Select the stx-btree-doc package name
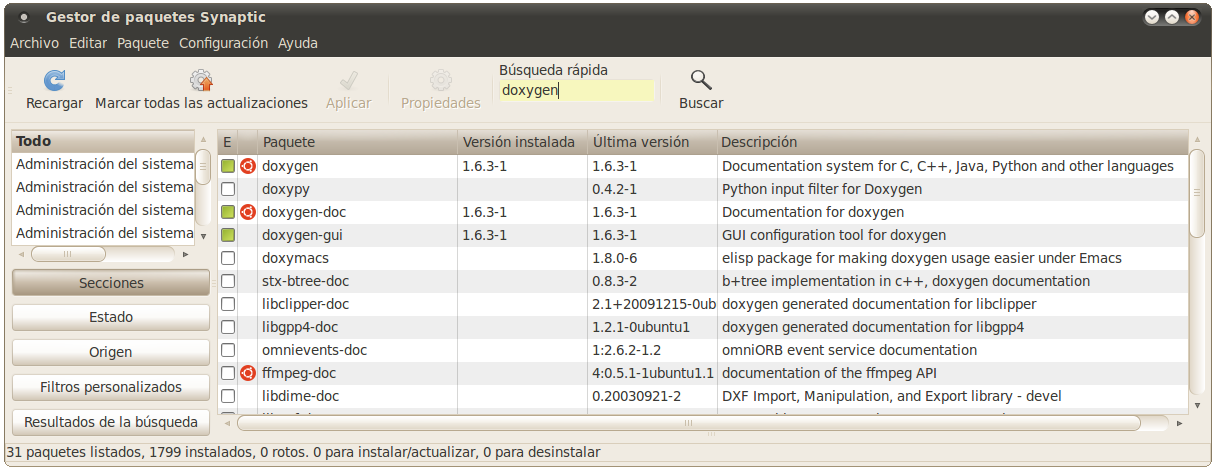Image resolution: width=1215 pixels, height=470 pixels. point(305,281)
